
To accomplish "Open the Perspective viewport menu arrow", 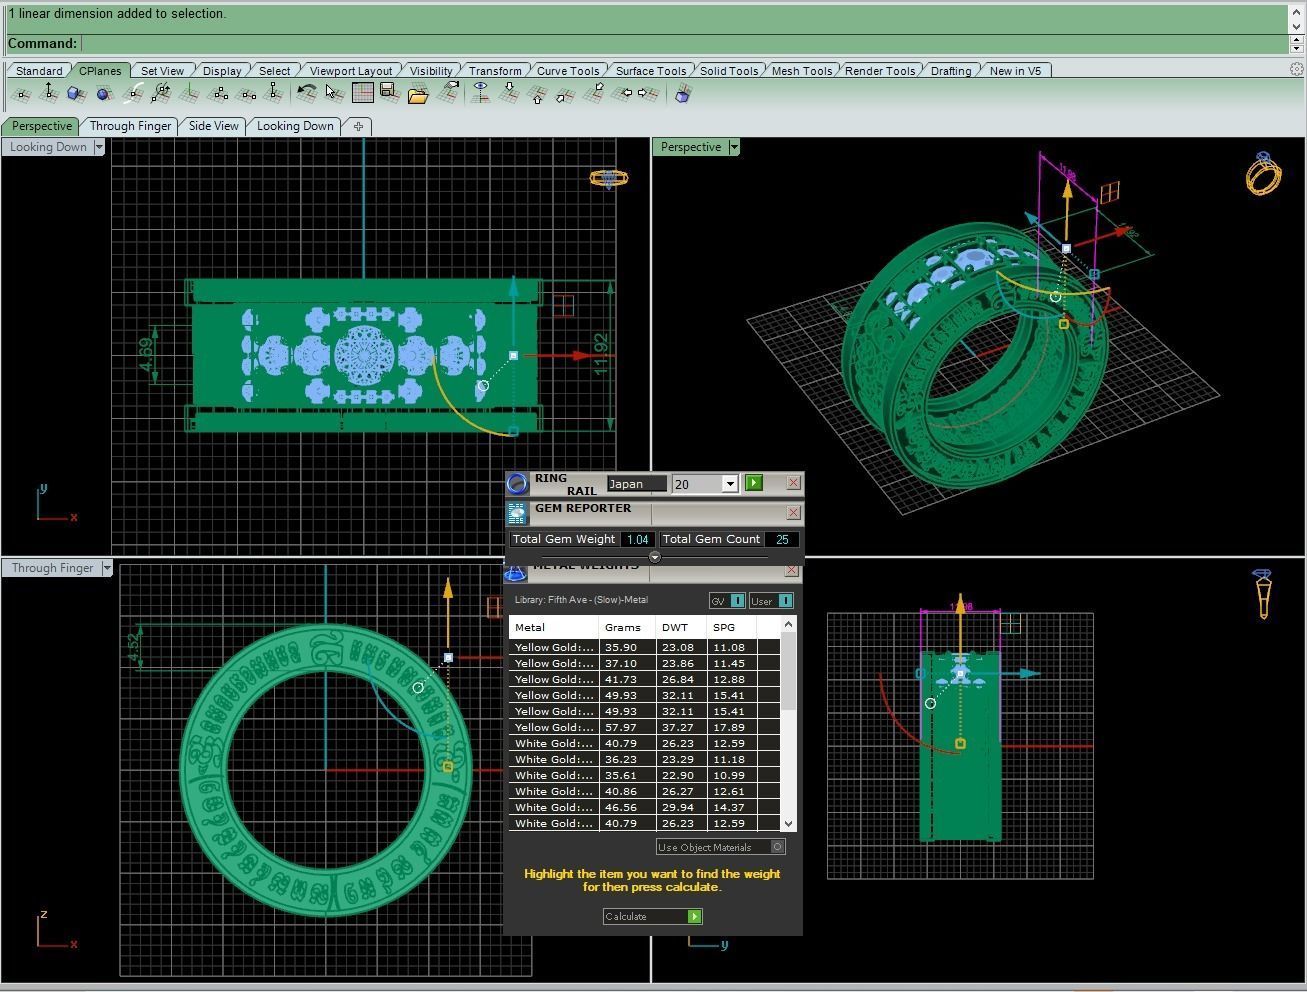I will coord(734,147).
